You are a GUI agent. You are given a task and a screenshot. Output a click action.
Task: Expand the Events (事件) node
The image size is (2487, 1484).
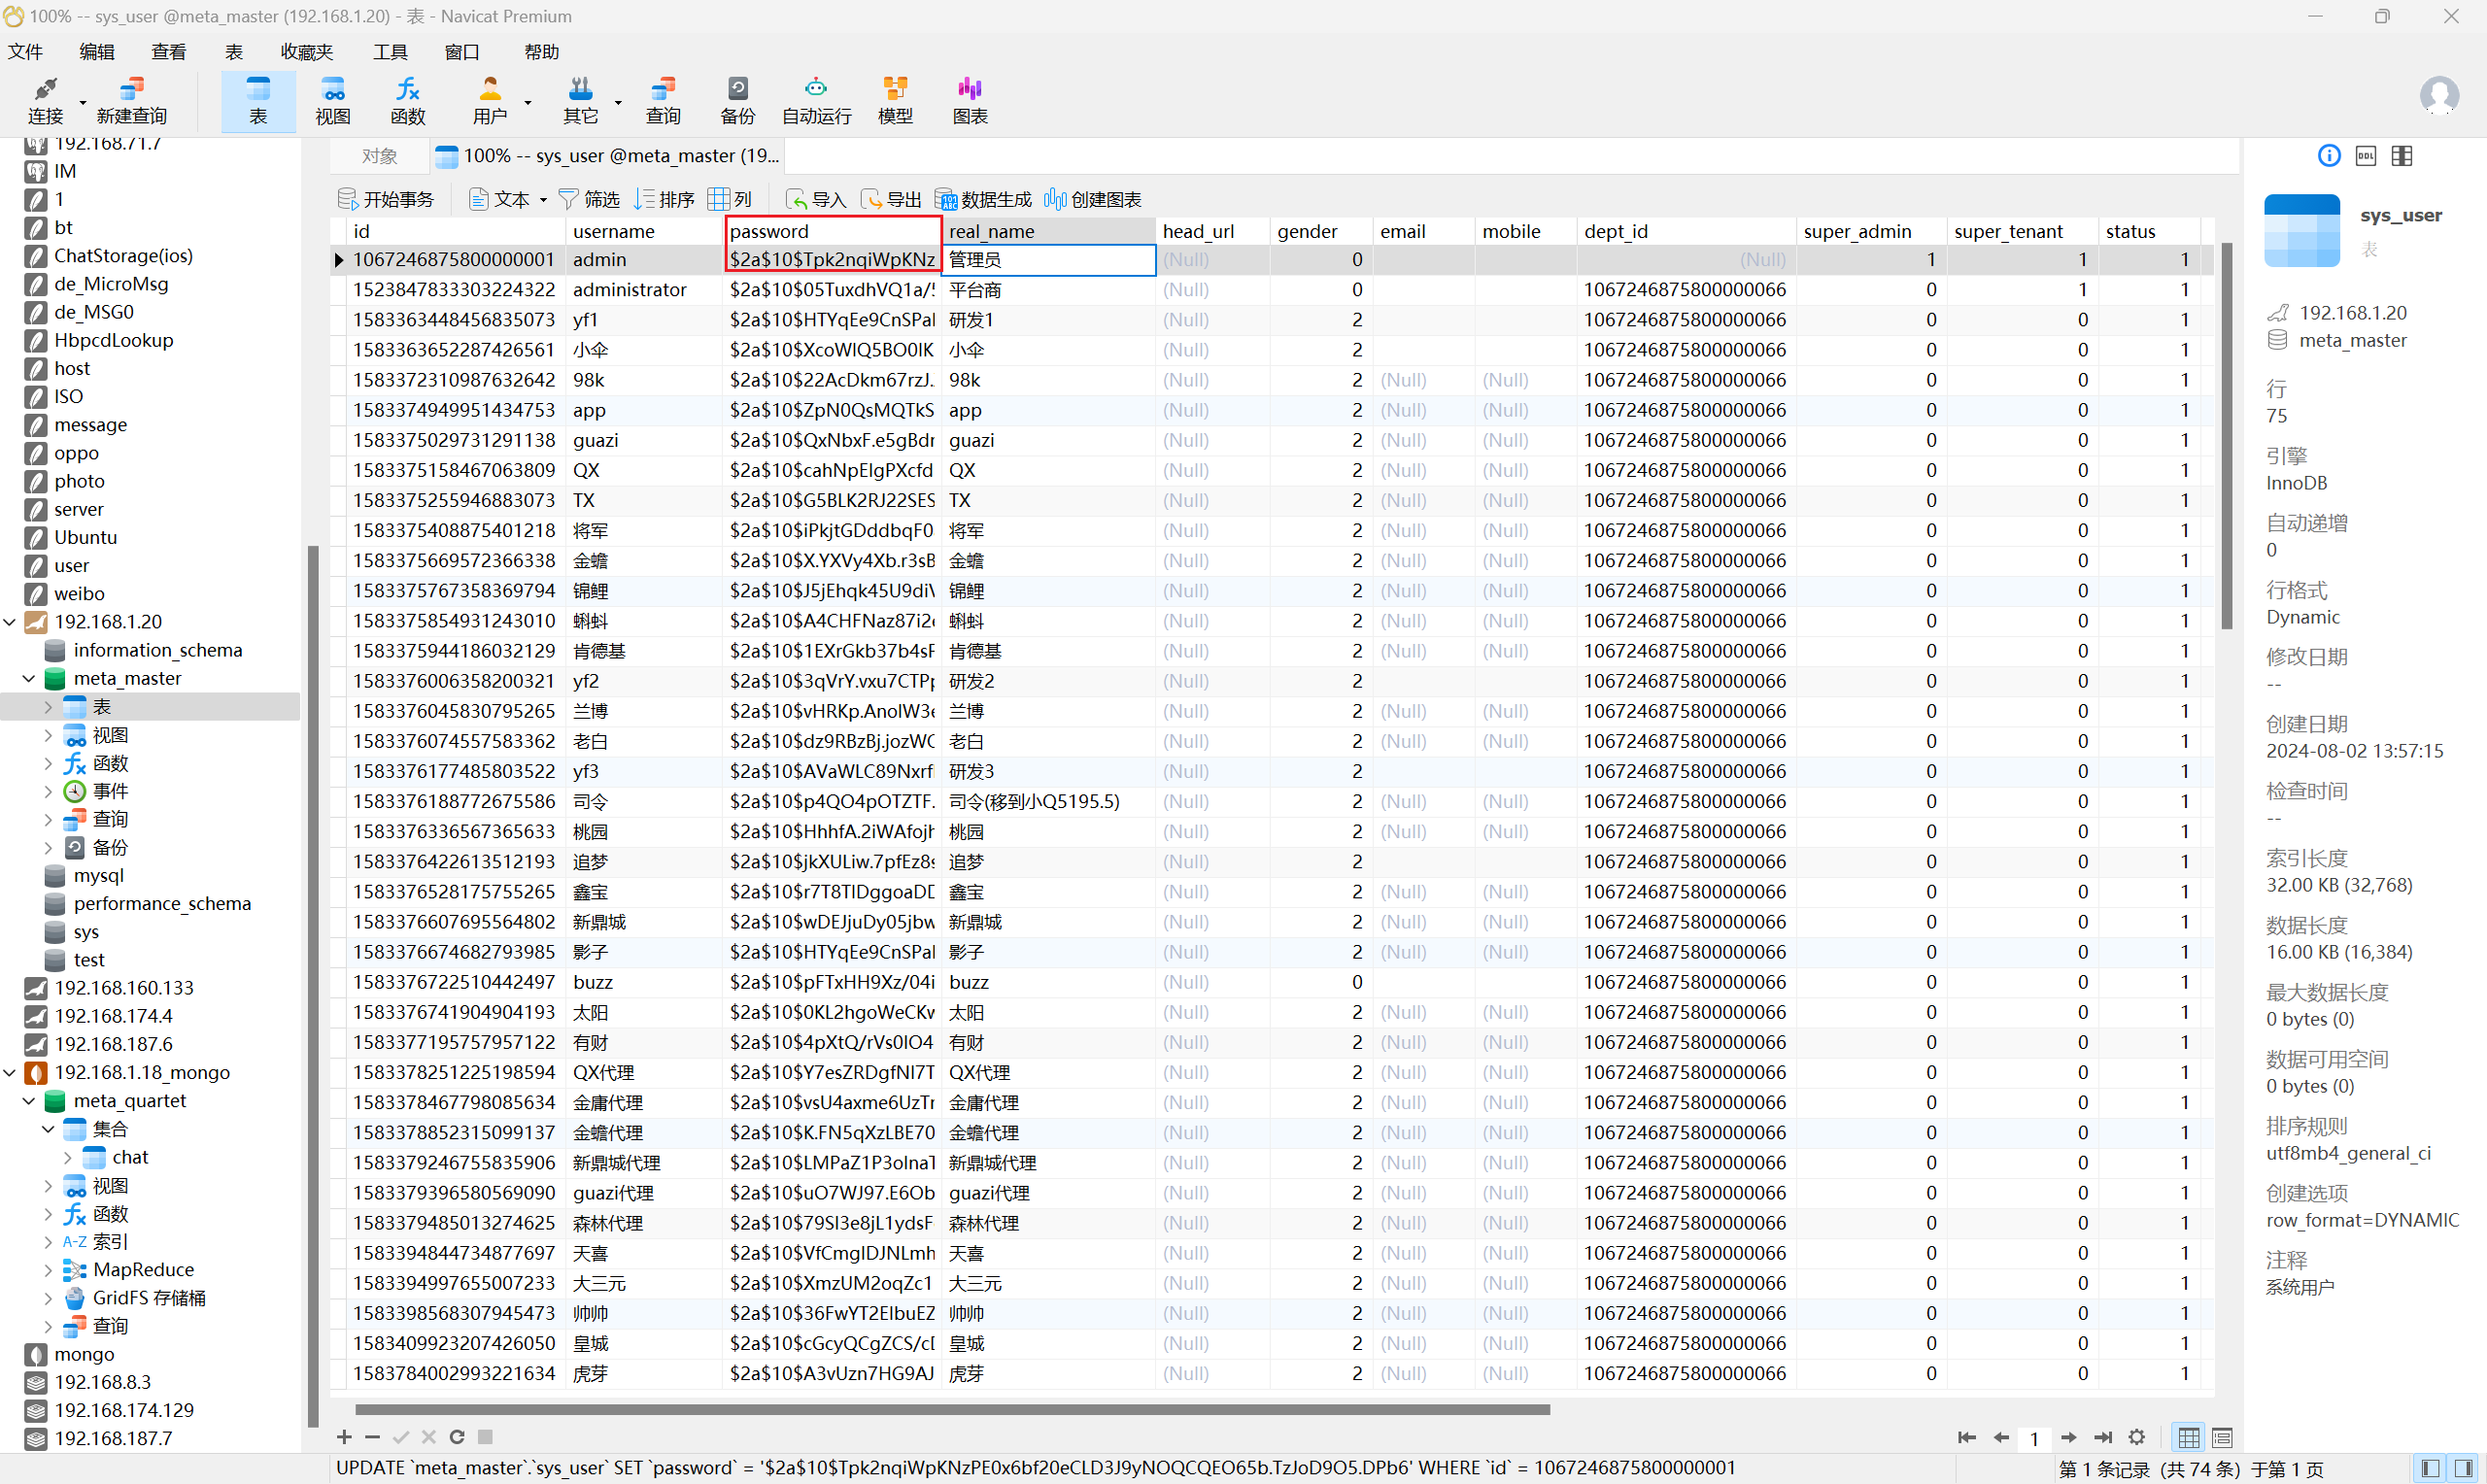pyautogui.click(x=48, y=791)
